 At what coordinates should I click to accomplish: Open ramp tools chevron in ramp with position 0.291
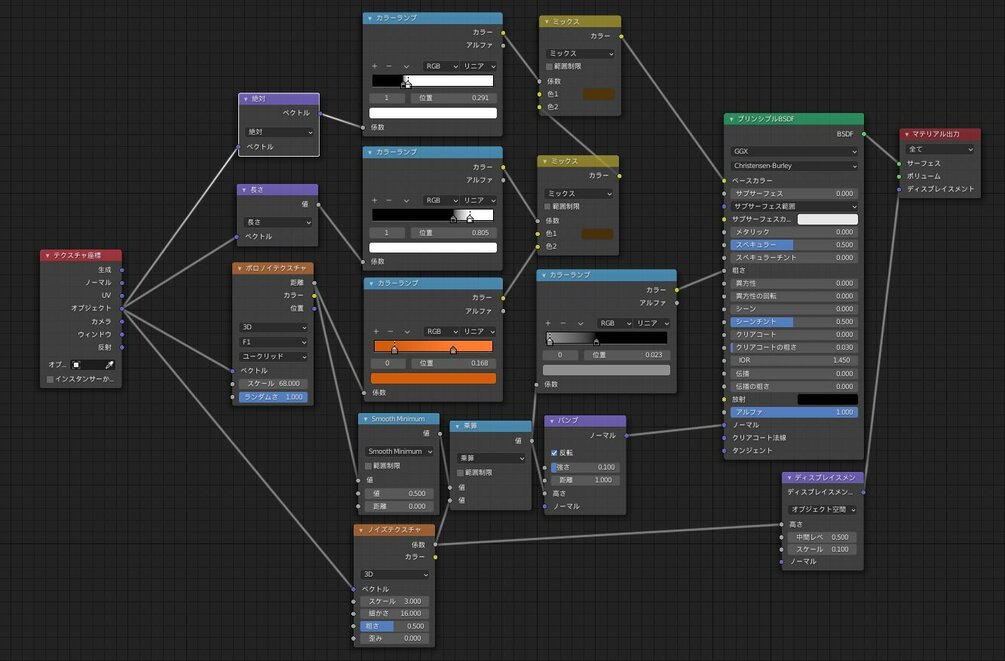point(406,66)
